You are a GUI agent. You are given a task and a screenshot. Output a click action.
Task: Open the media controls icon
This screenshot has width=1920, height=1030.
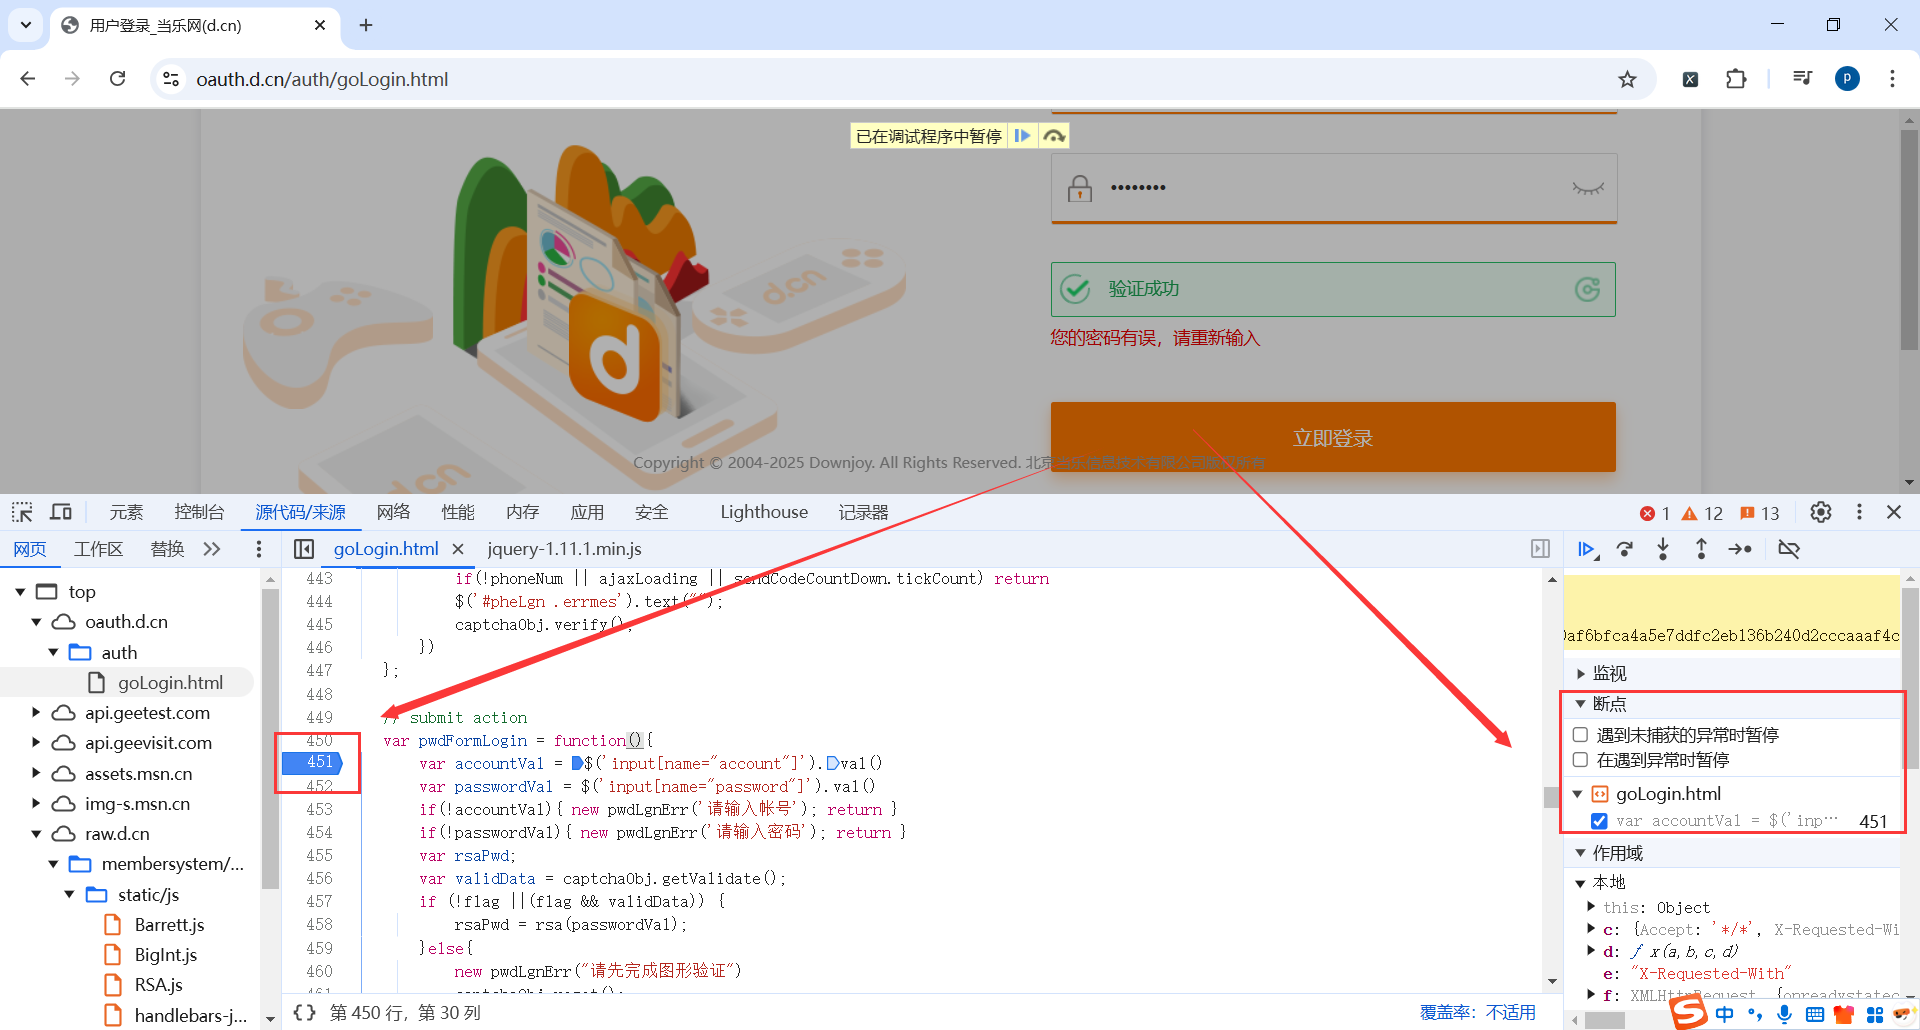pyautogui.click(x=1802, y=79)
